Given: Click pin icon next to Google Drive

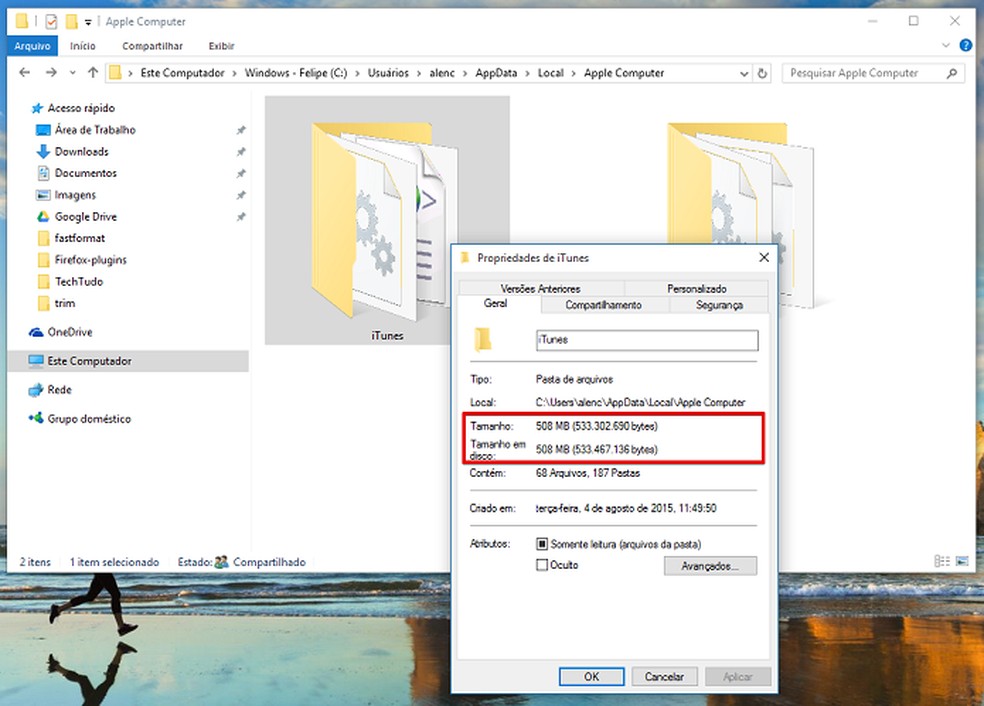Looking at the screenshot, I should tap(240, 217).
